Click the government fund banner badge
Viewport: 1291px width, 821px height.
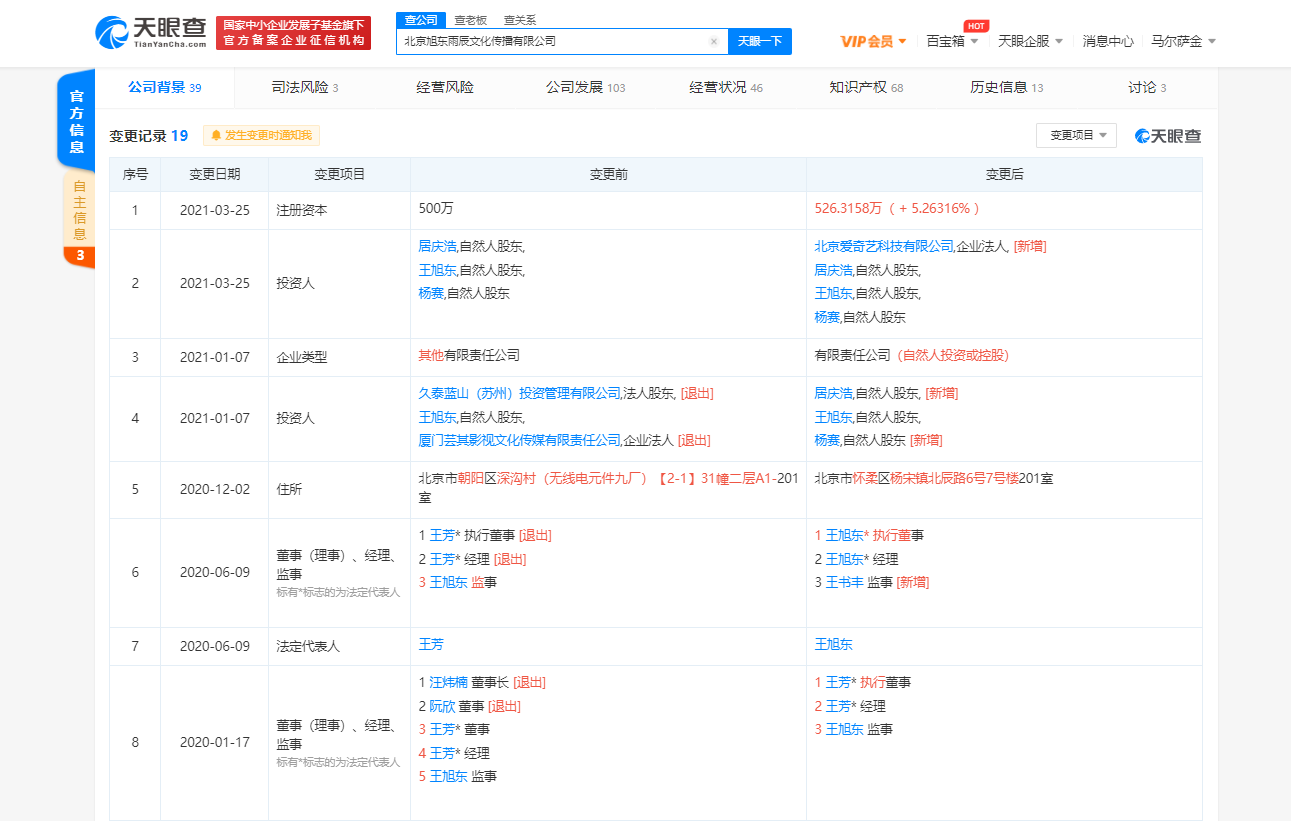(293, 33)
